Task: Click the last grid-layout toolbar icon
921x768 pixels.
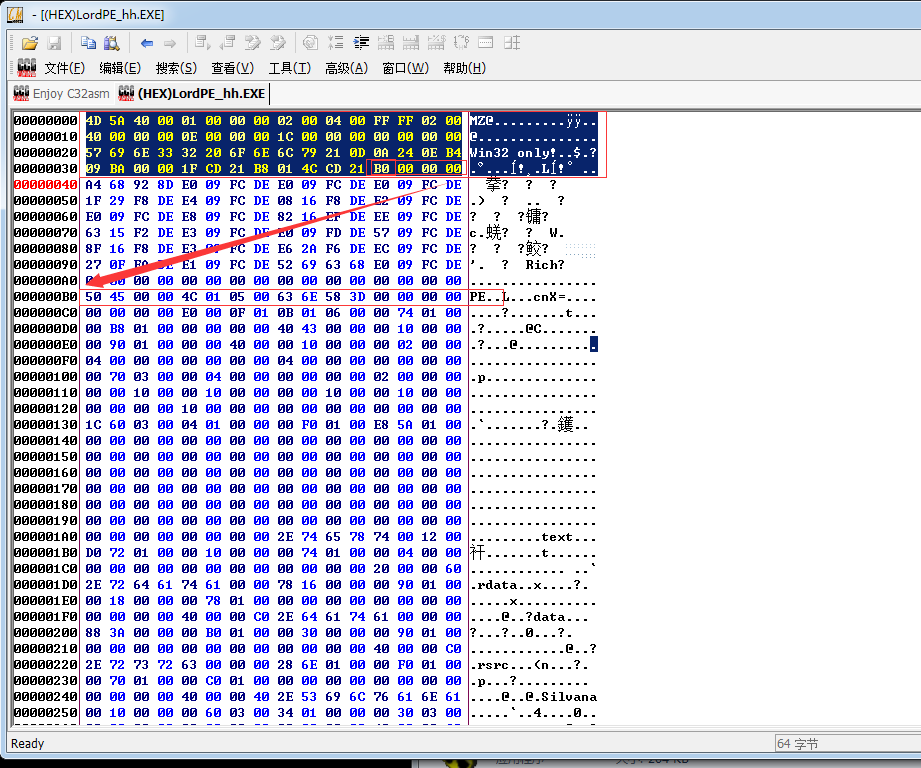Action: [x=512, y=42]
